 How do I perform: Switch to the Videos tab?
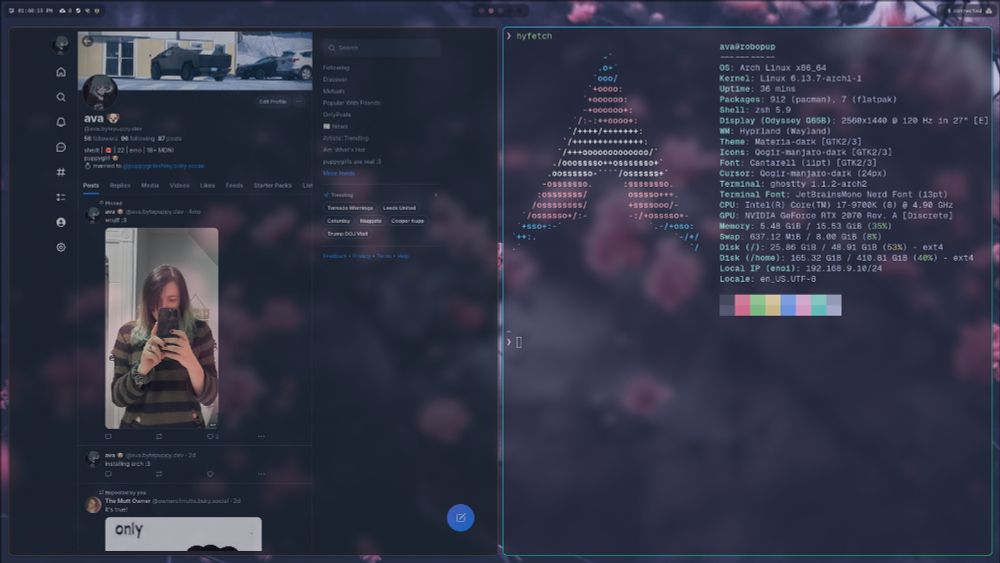click(179, 186)
